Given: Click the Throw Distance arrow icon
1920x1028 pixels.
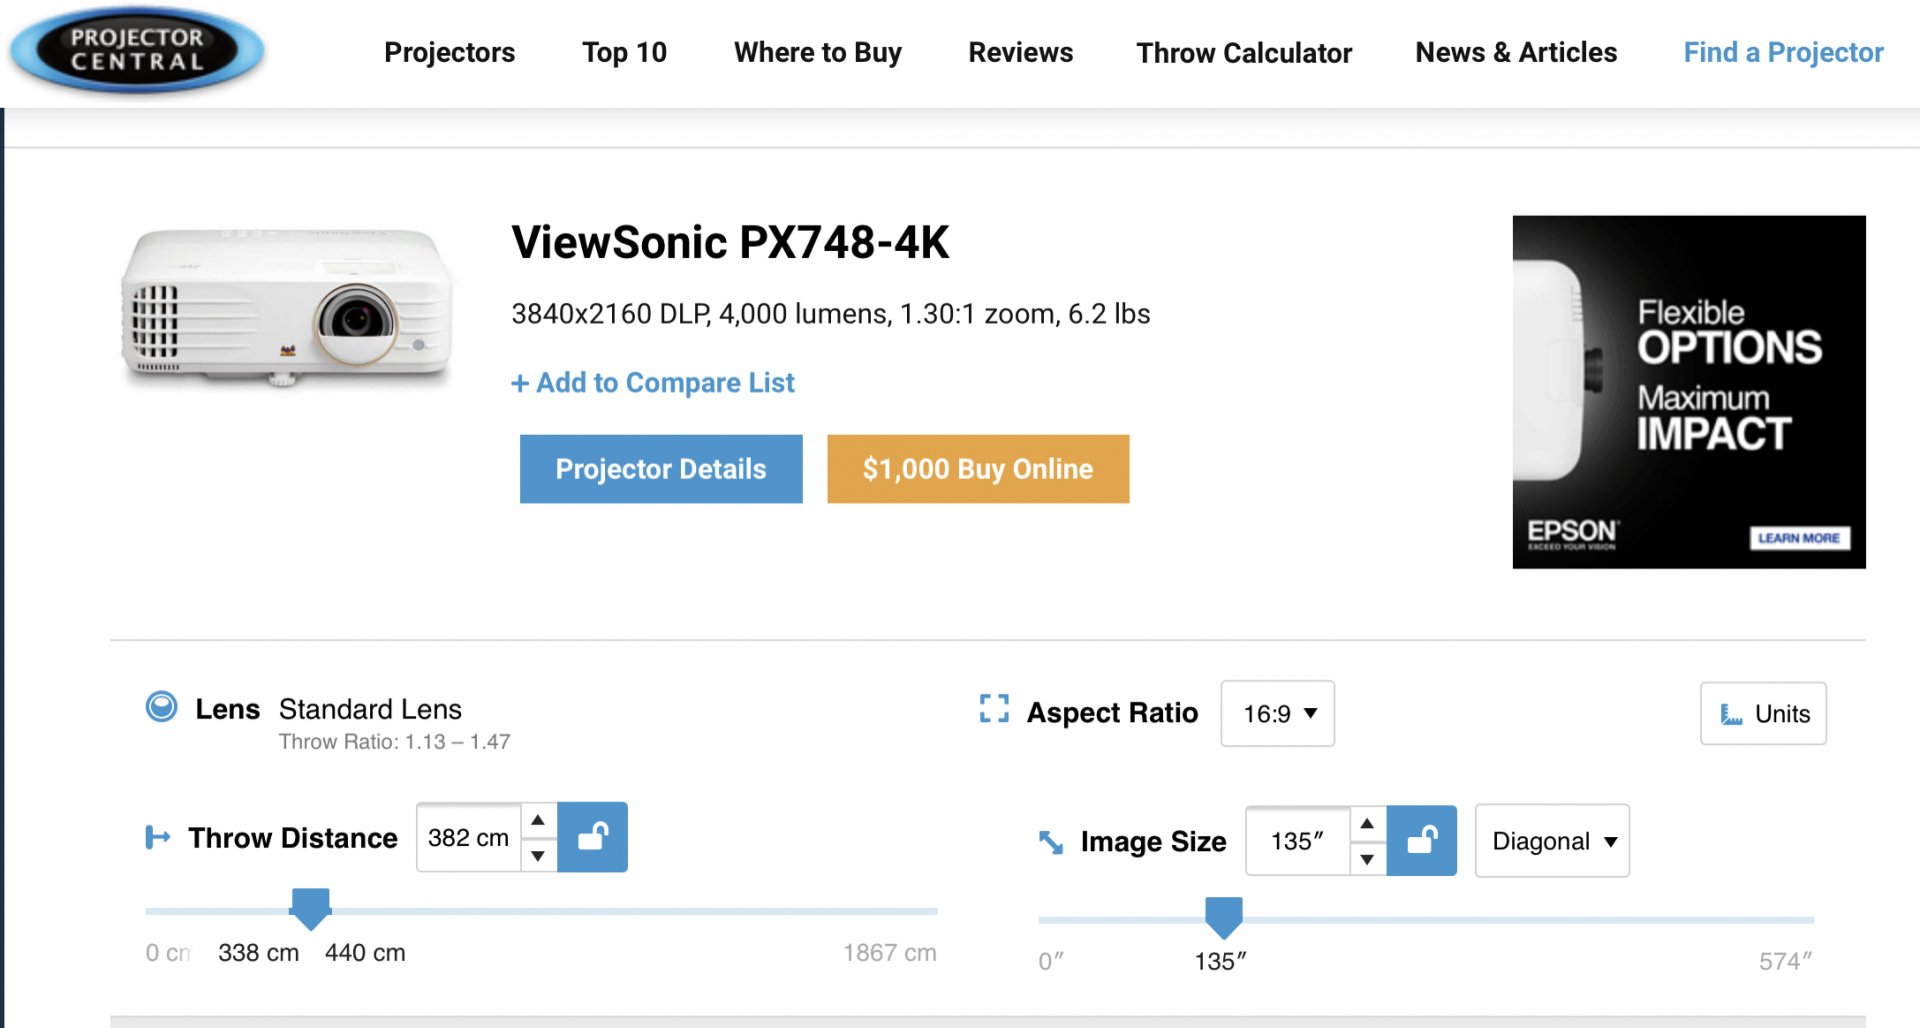Looking at the screenshot, I should (158, 837).
